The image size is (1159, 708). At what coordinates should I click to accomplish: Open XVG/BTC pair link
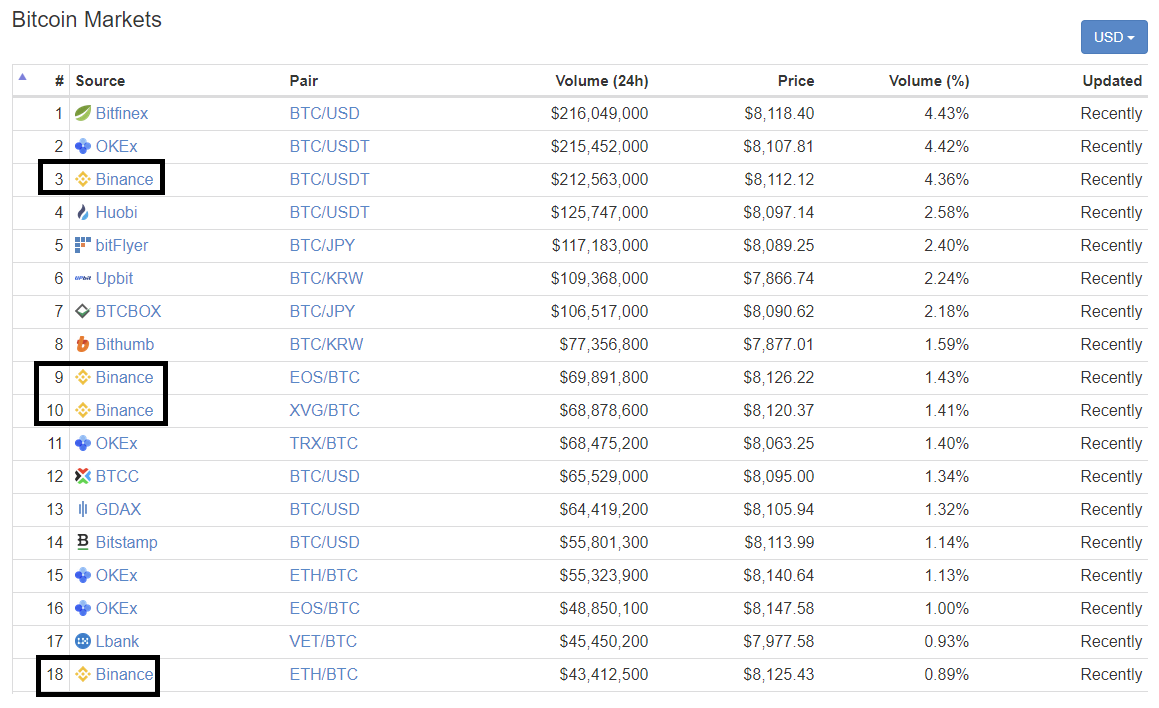[324, 410]
